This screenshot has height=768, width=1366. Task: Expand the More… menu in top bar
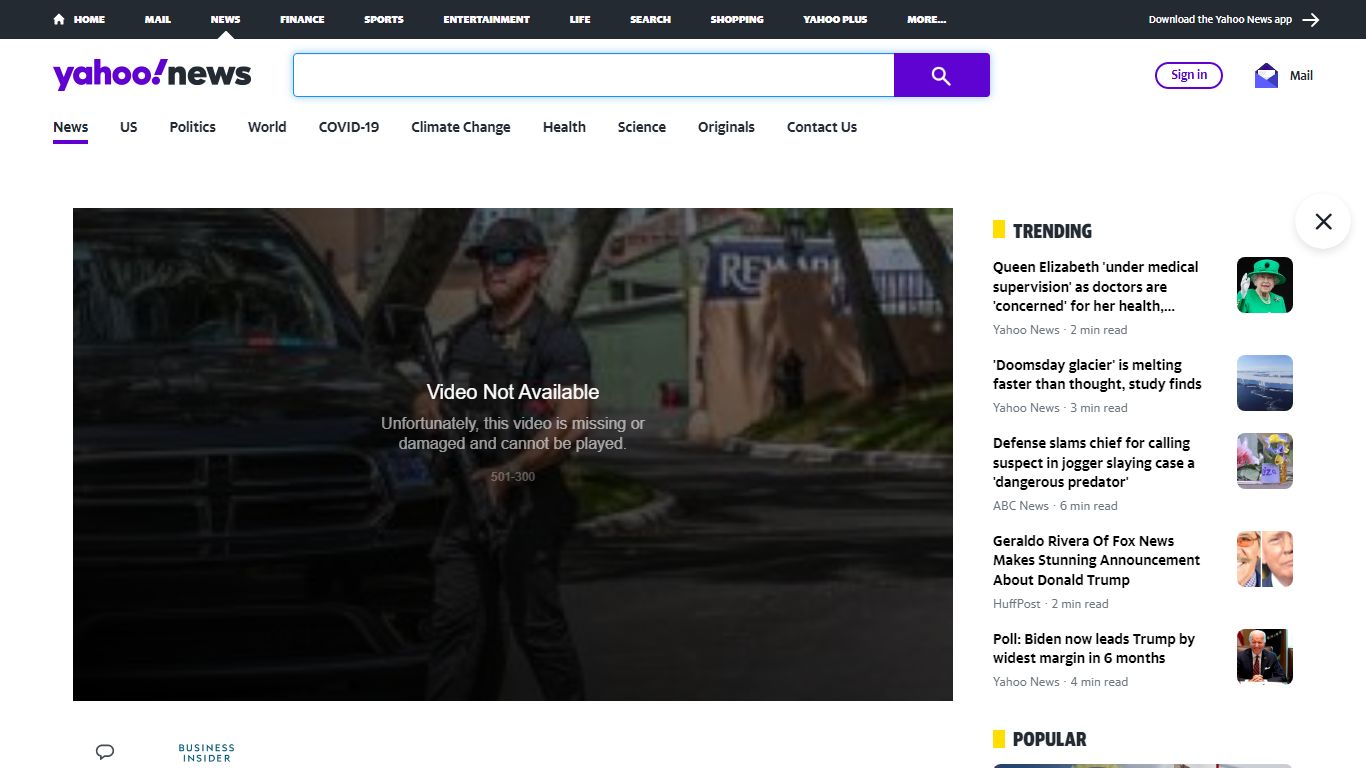pyautogui.click(x=926, y=19)
